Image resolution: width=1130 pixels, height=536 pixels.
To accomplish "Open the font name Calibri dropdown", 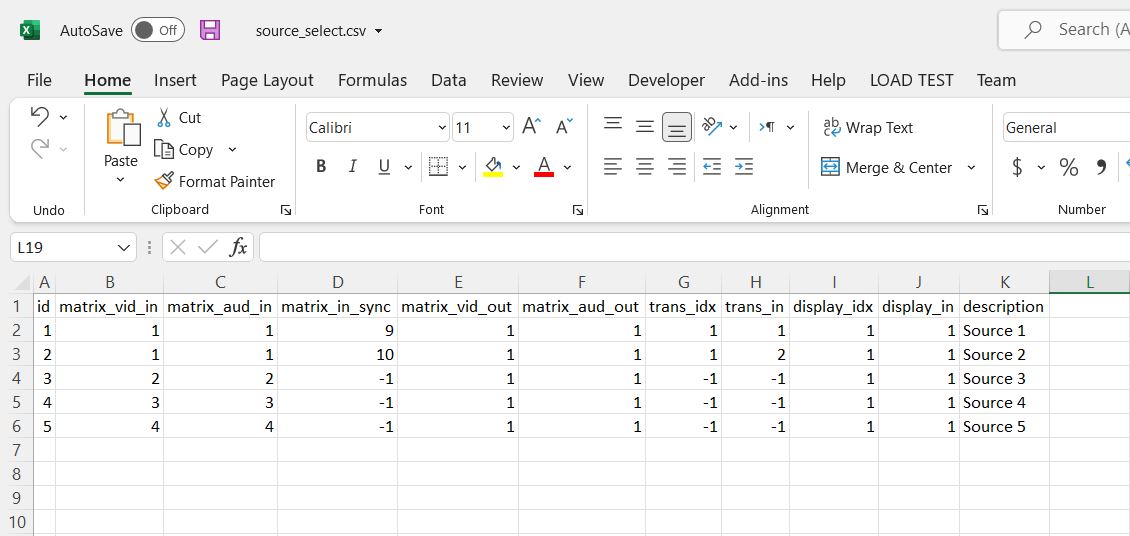I will pos(442,128).
